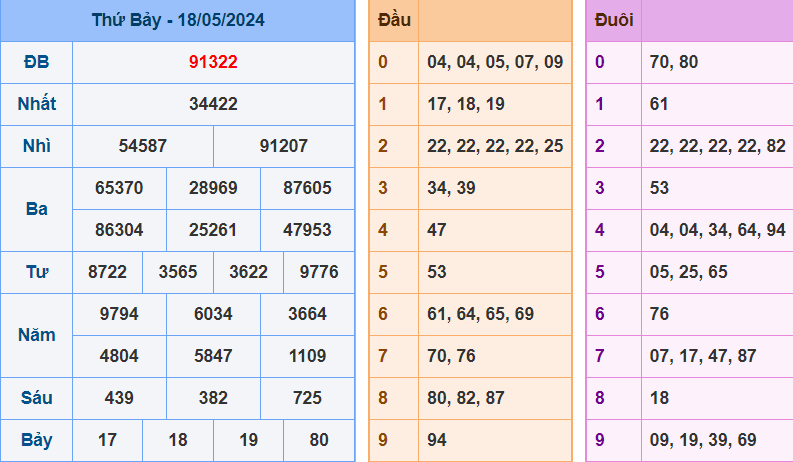
Task: Select Đuôi row 09, 19, 39, 69
Action: point(703,440)
